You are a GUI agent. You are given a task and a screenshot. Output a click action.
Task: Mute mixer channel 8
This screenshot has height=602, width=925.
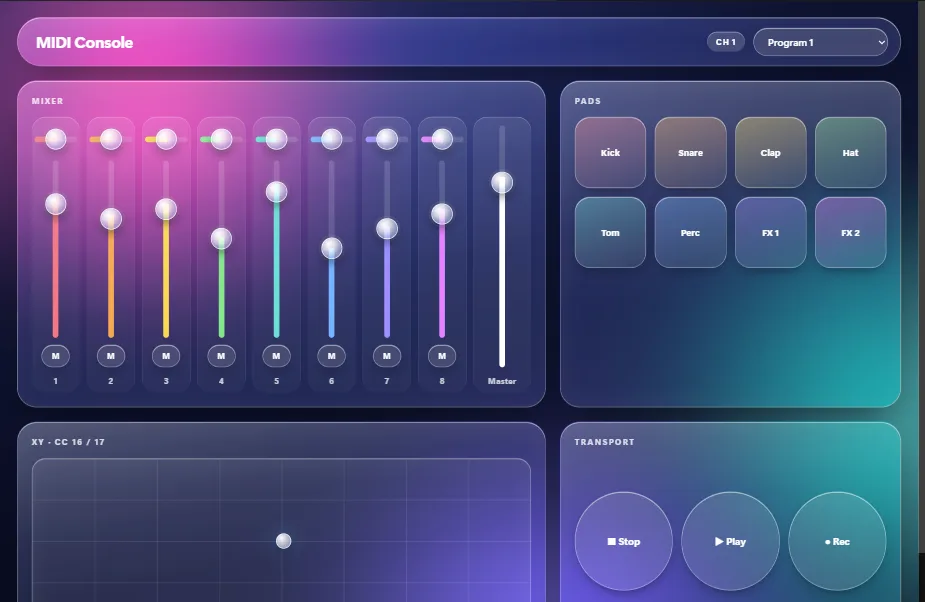tap(442, 356)
